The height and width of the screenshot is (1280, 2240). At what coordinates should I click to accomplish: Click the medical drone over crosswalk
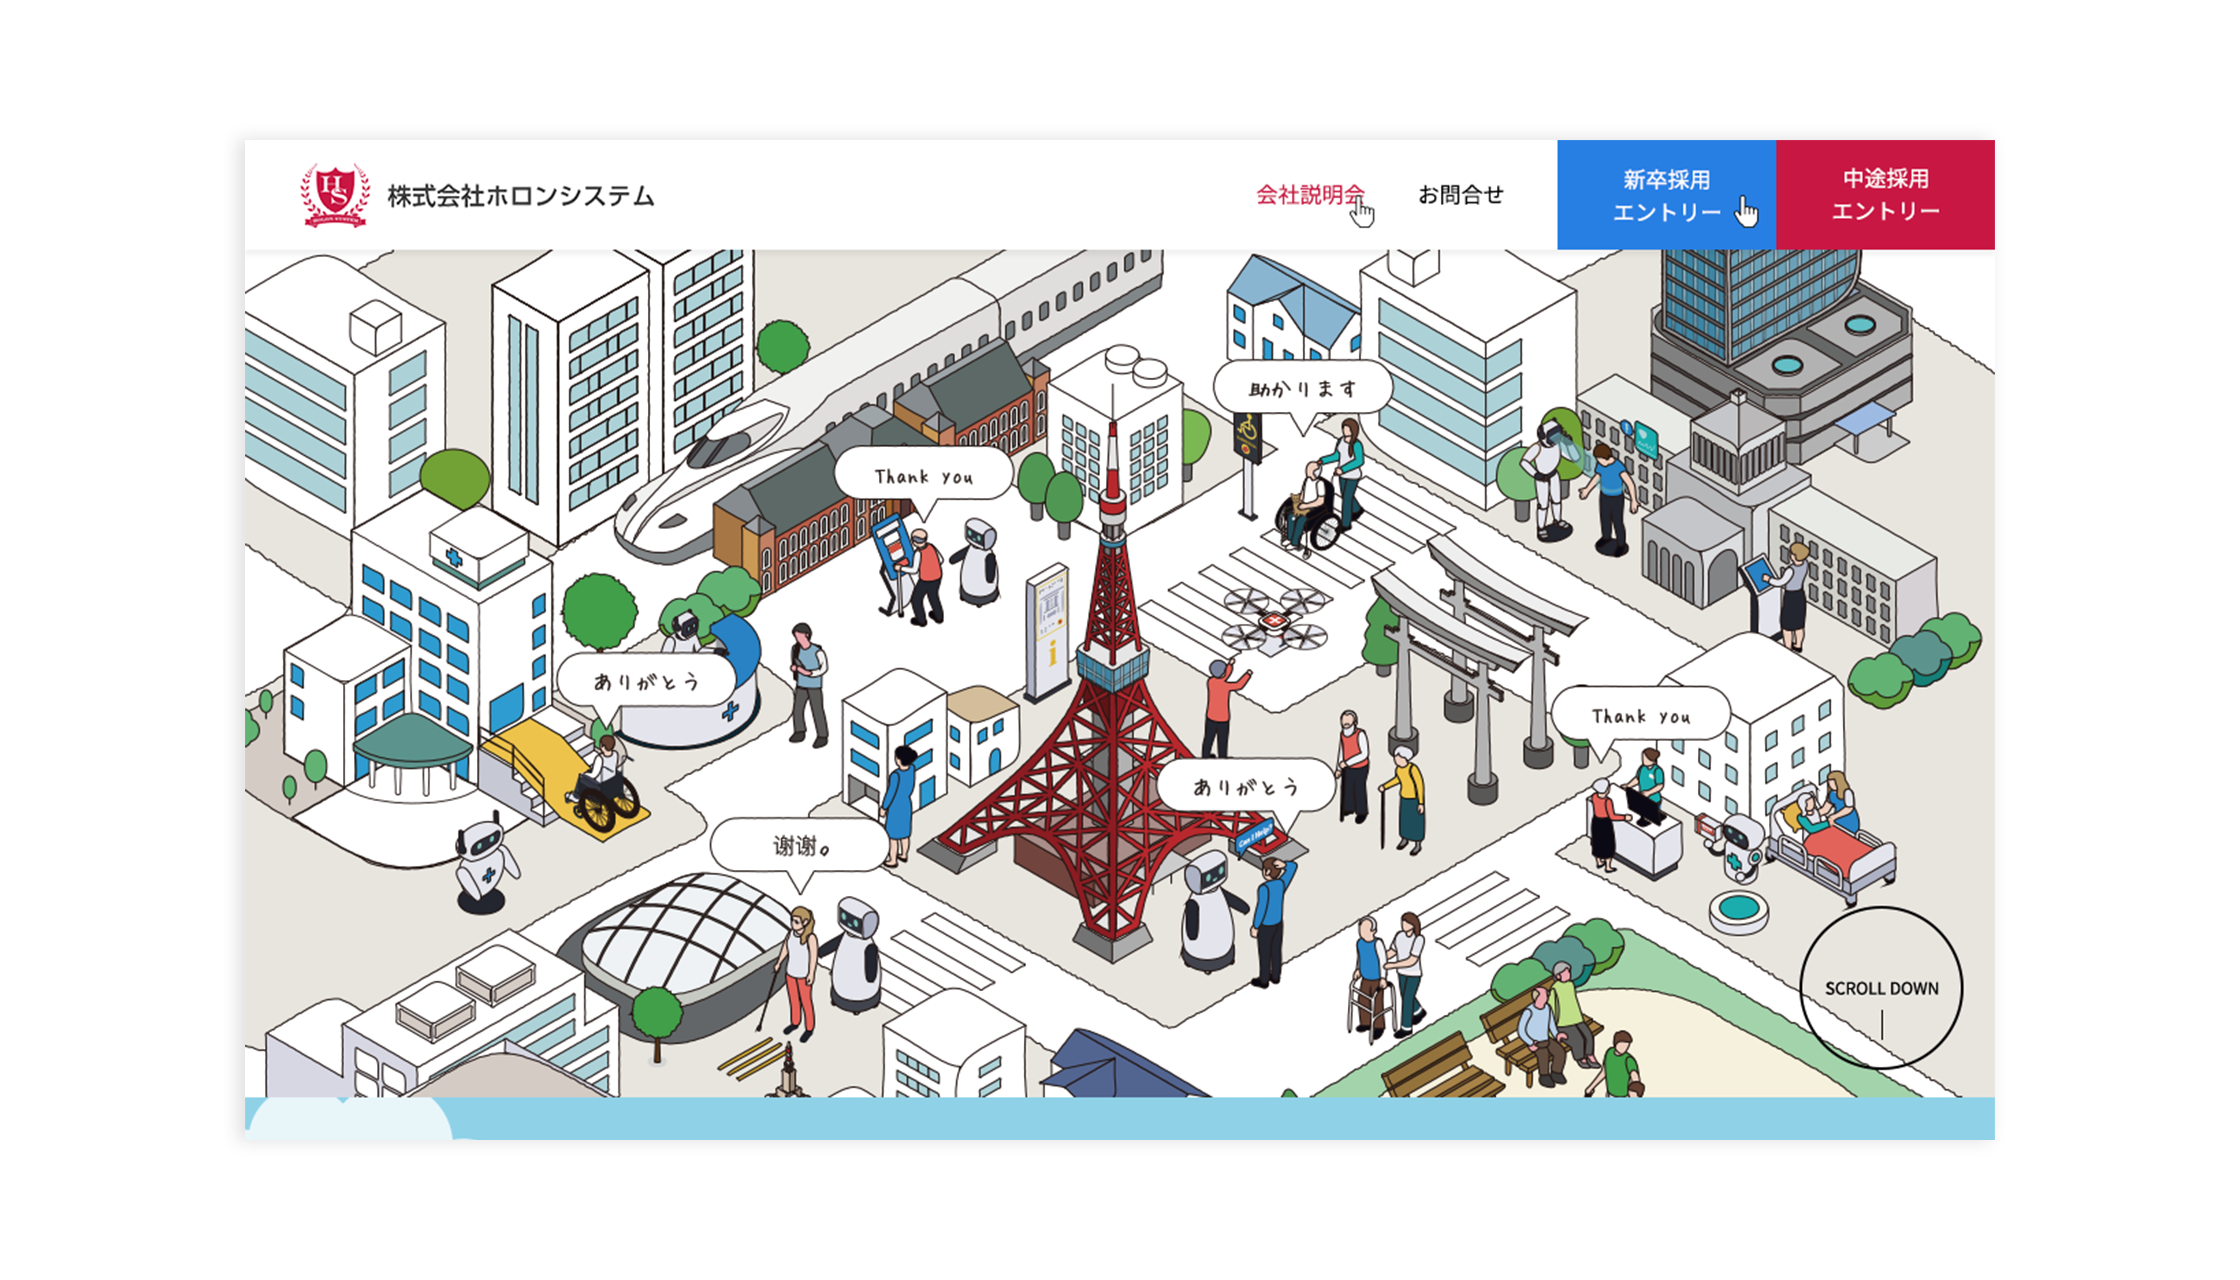pyautogui.click(x=1274, y=620)
